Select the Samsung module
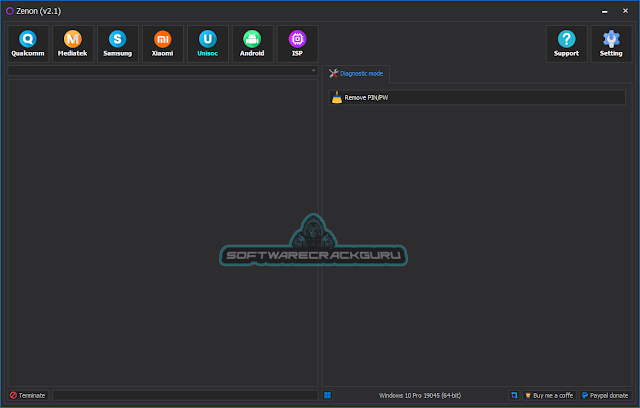The width and height of the screenshot is (640, 408). point(118,44)
